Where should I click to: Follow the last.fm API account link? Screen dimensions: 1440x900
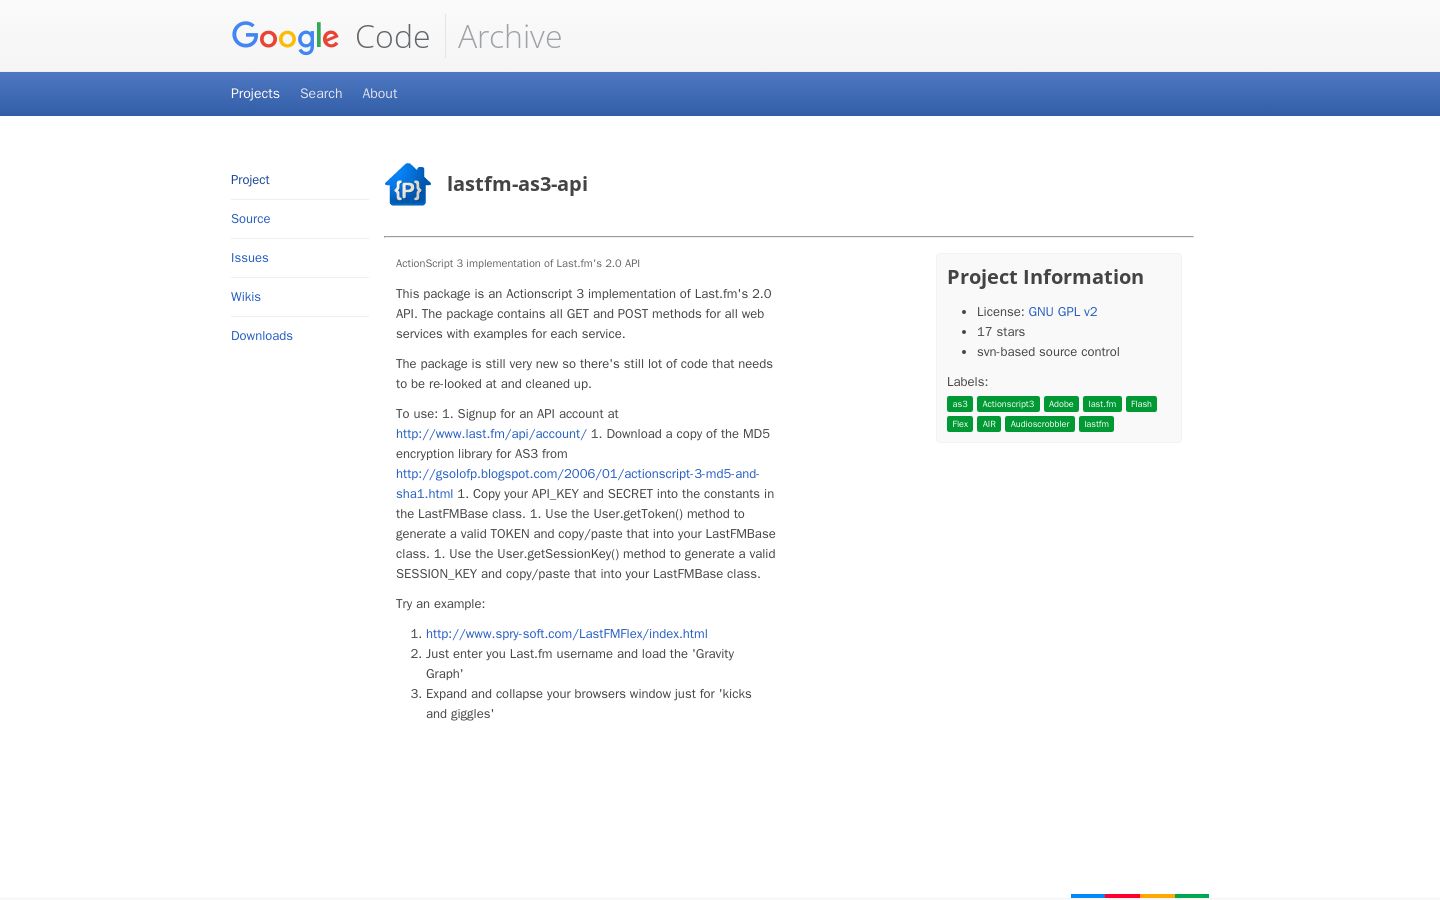point(491,434)
